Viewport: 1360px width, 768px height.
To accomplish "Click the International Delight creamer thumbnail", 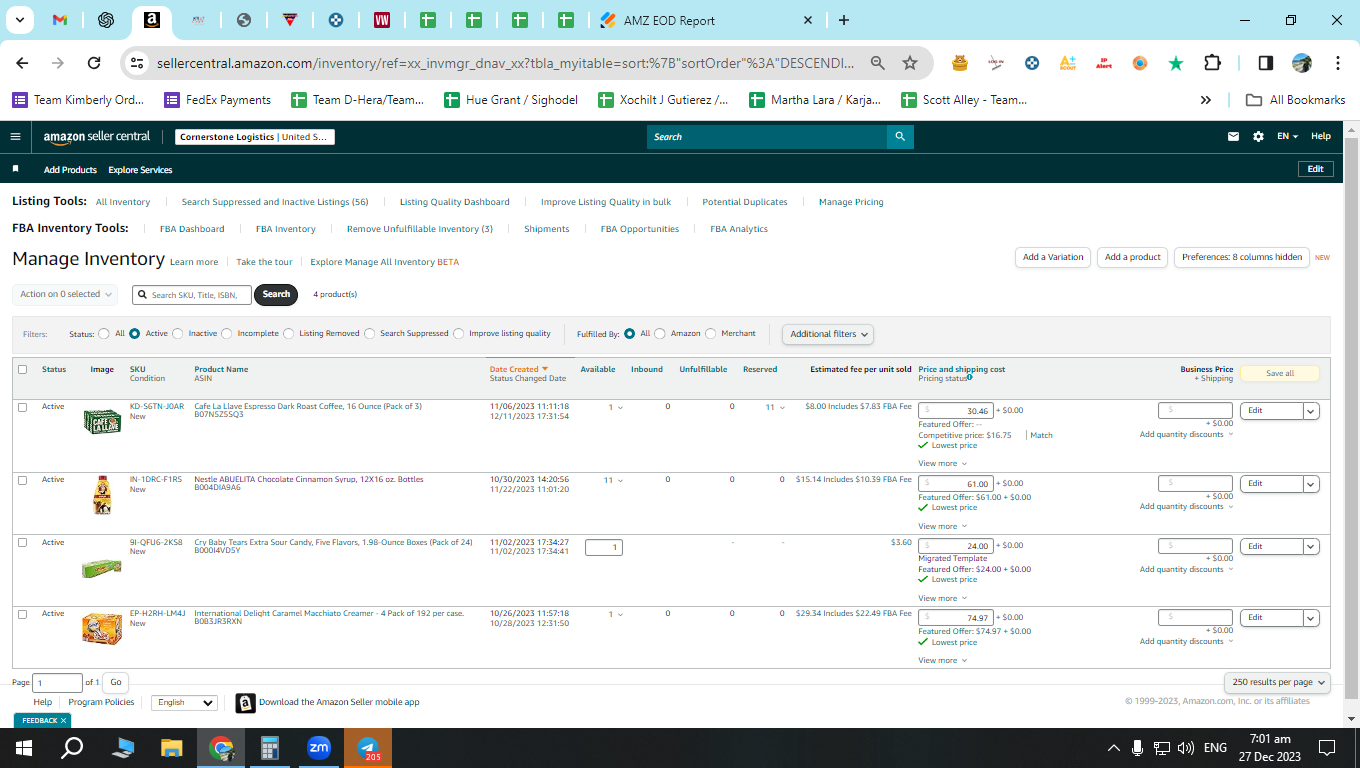I will 102,629.
